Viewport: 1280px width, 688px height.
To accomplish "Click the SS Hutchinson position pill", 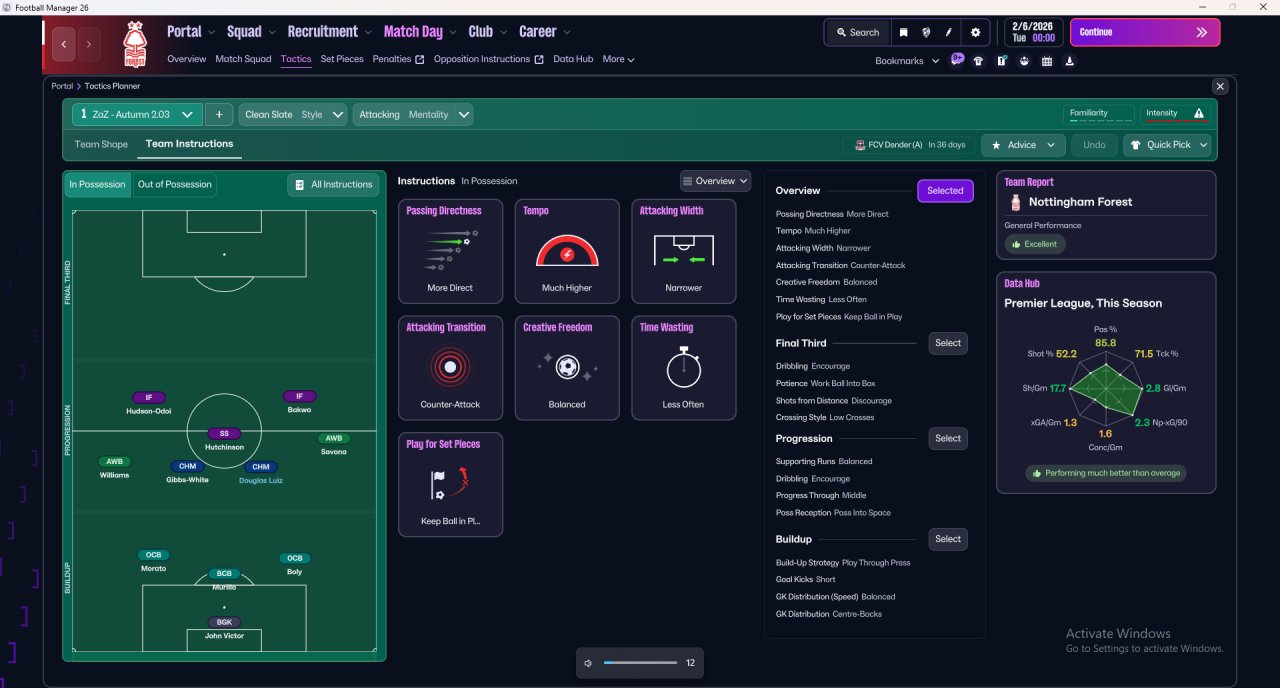I will pyautogui.click(x=224, y=434).
